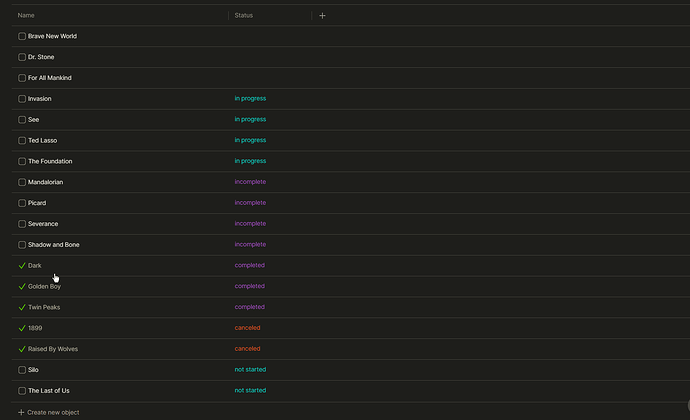Open the Brave New World entry
This screenshot has width=690, height=420.
click(x=52, y=36)
